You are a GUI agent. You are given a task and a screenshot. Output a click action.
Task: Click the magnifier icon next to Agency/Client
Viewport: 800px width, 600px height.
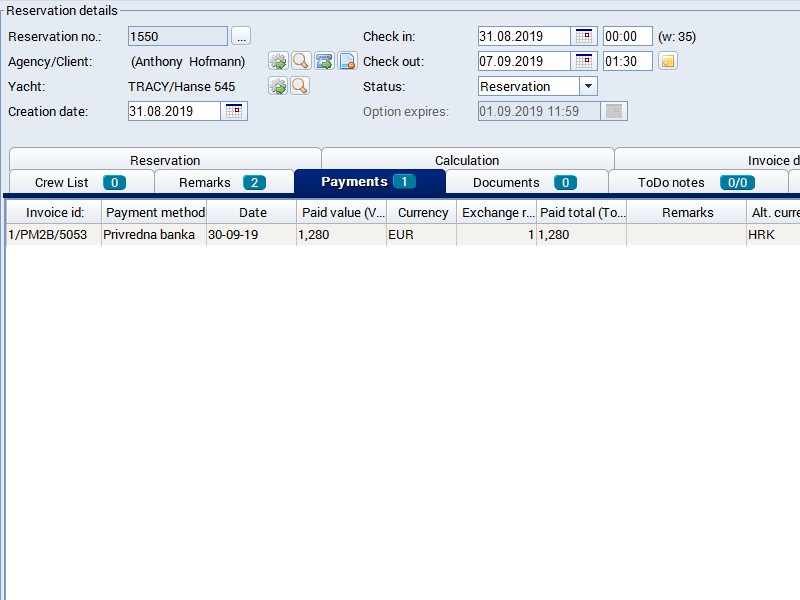click(x=300, y=62)
